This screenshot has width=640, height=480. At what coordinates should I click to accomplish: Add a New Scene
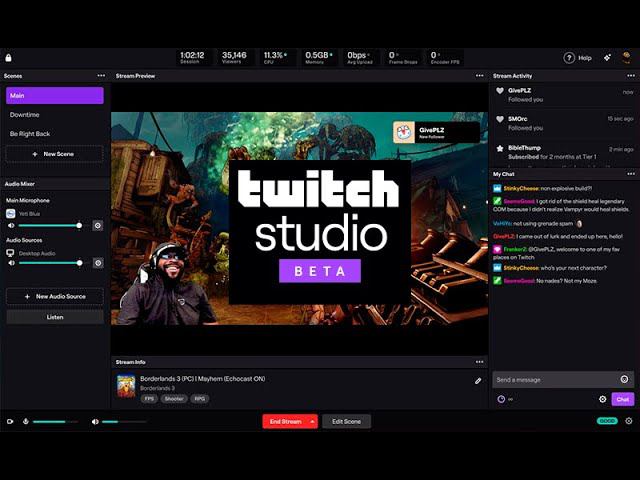pos(55,154)
